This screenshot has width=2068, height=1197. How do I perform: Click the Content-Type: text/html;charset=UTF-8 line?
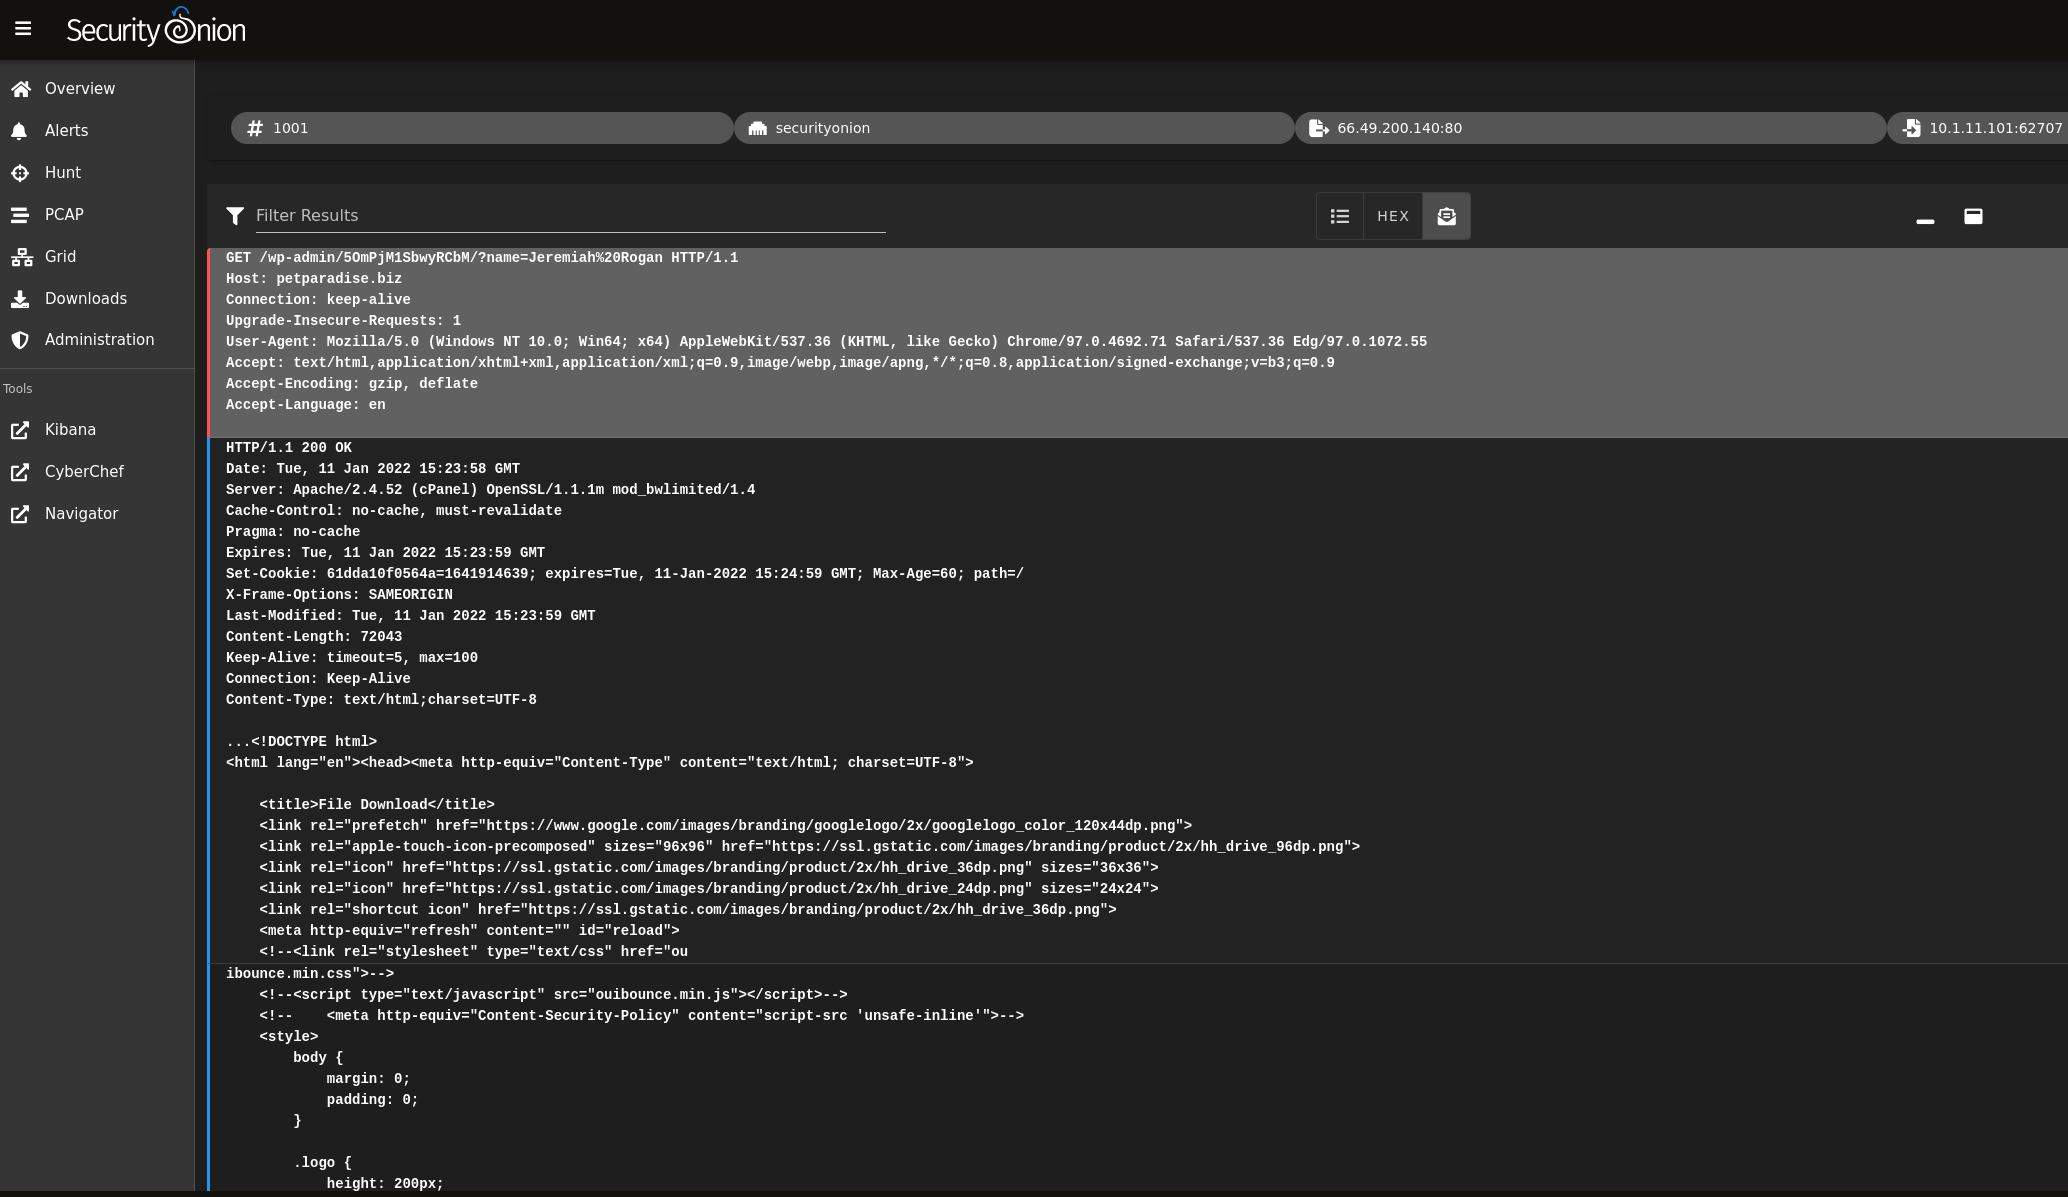pos(381,700)
